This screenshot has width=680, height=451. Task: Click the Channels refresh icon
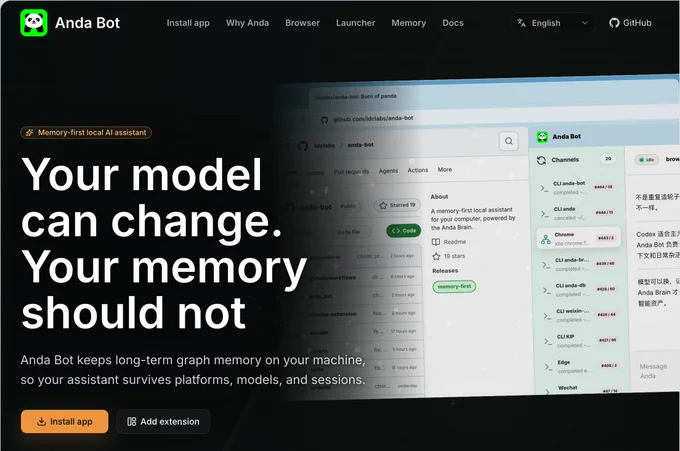coord(541,160)
